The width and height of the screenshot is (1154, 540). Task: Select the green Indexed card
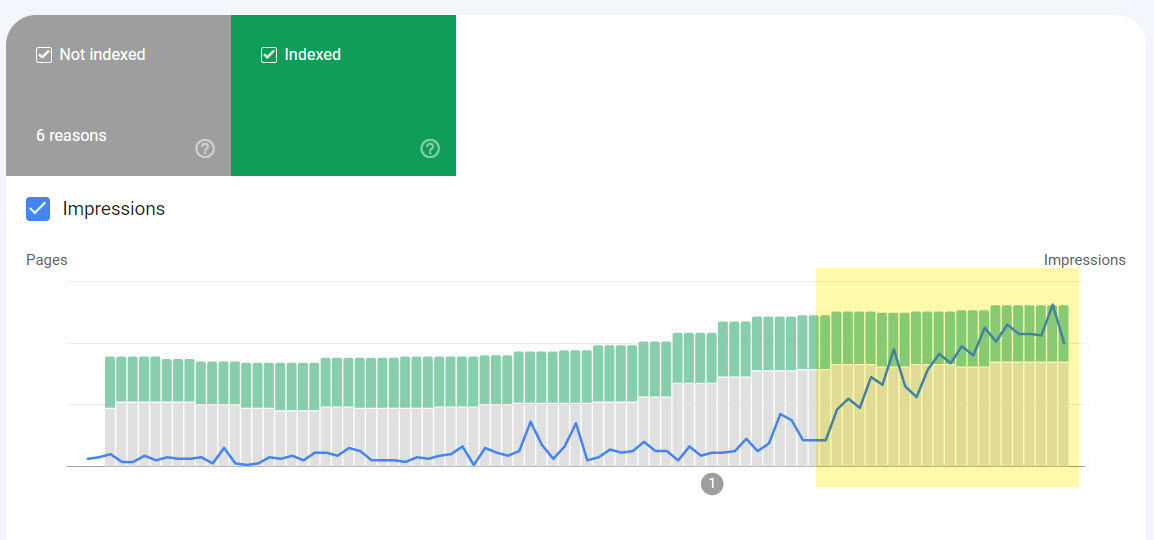pyautogui.click(x=344, y=96)
